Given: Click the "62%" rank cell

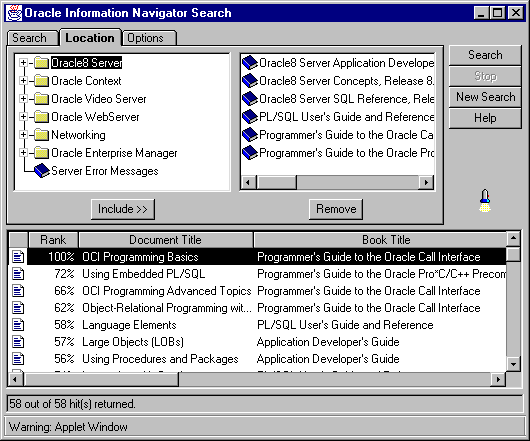Looking at the screenshot, I should pos(64,308).
